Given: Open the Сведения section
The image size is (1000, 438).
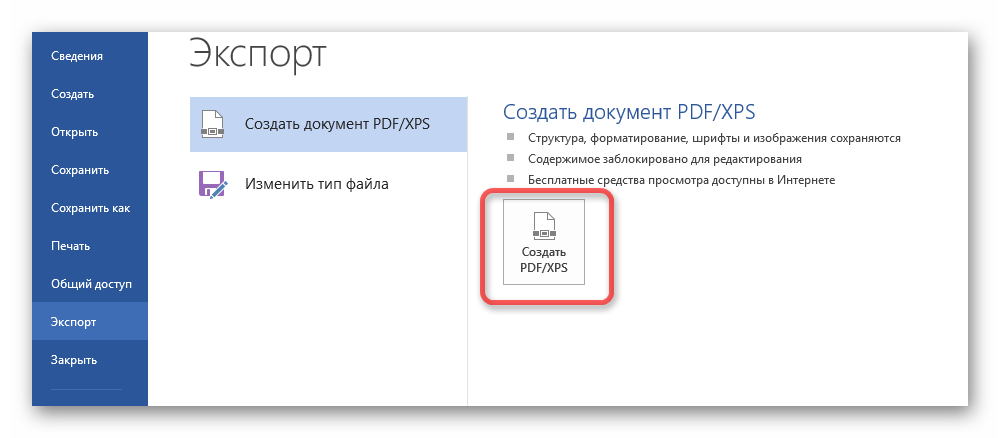Looking at the screenshot, I should 90,56.
